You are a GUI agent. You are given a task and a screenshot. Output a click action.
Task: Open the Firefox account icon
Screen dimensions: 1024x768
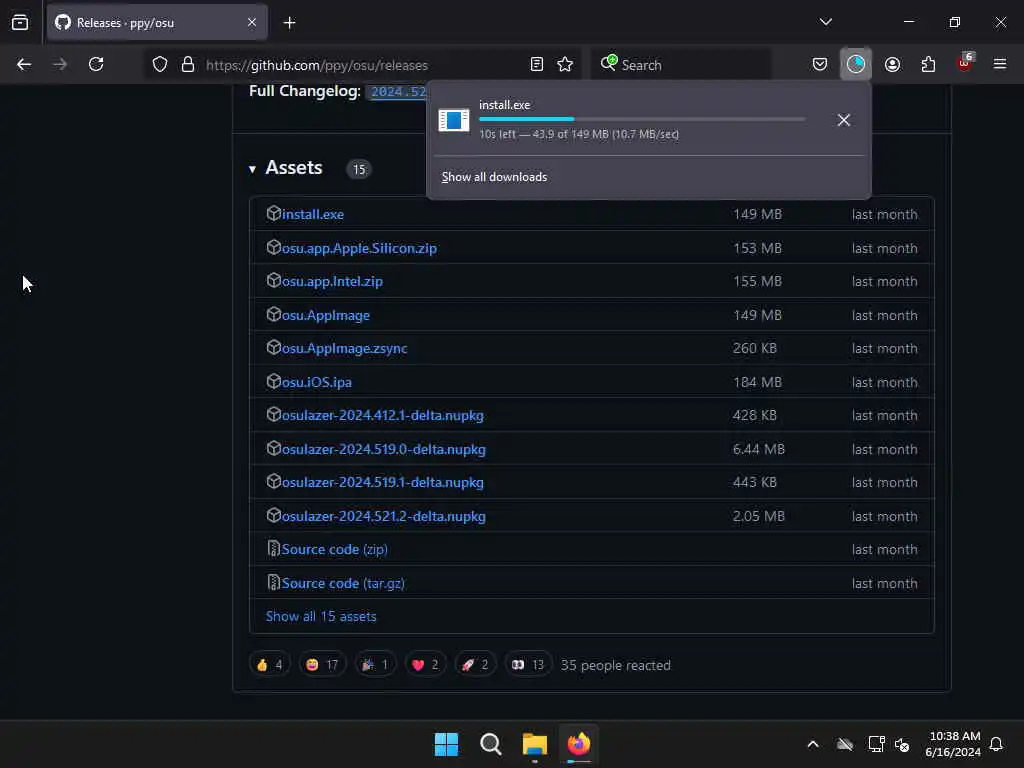point(892,64)
